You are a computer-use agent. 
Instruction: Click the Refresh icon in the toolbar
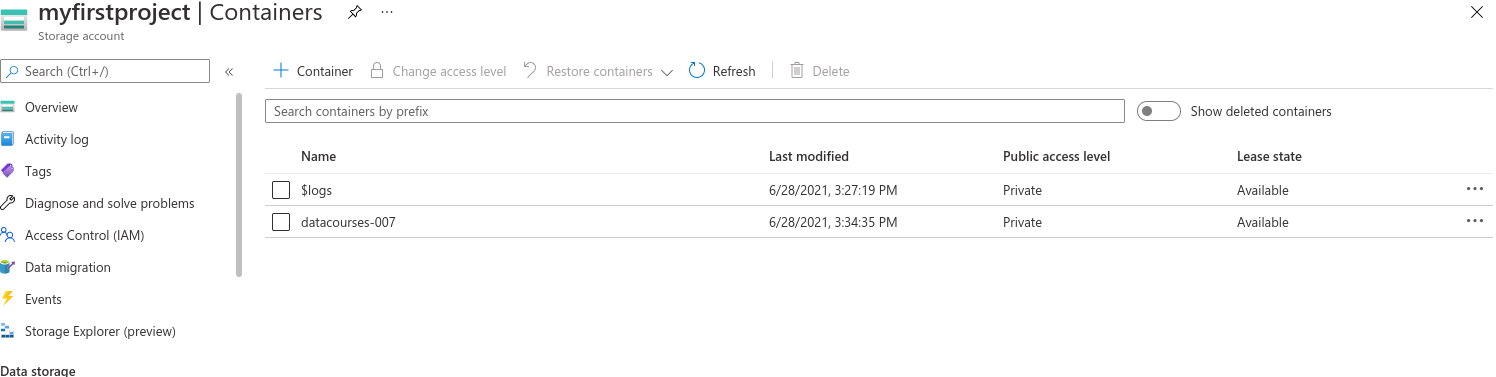point(698,71)
